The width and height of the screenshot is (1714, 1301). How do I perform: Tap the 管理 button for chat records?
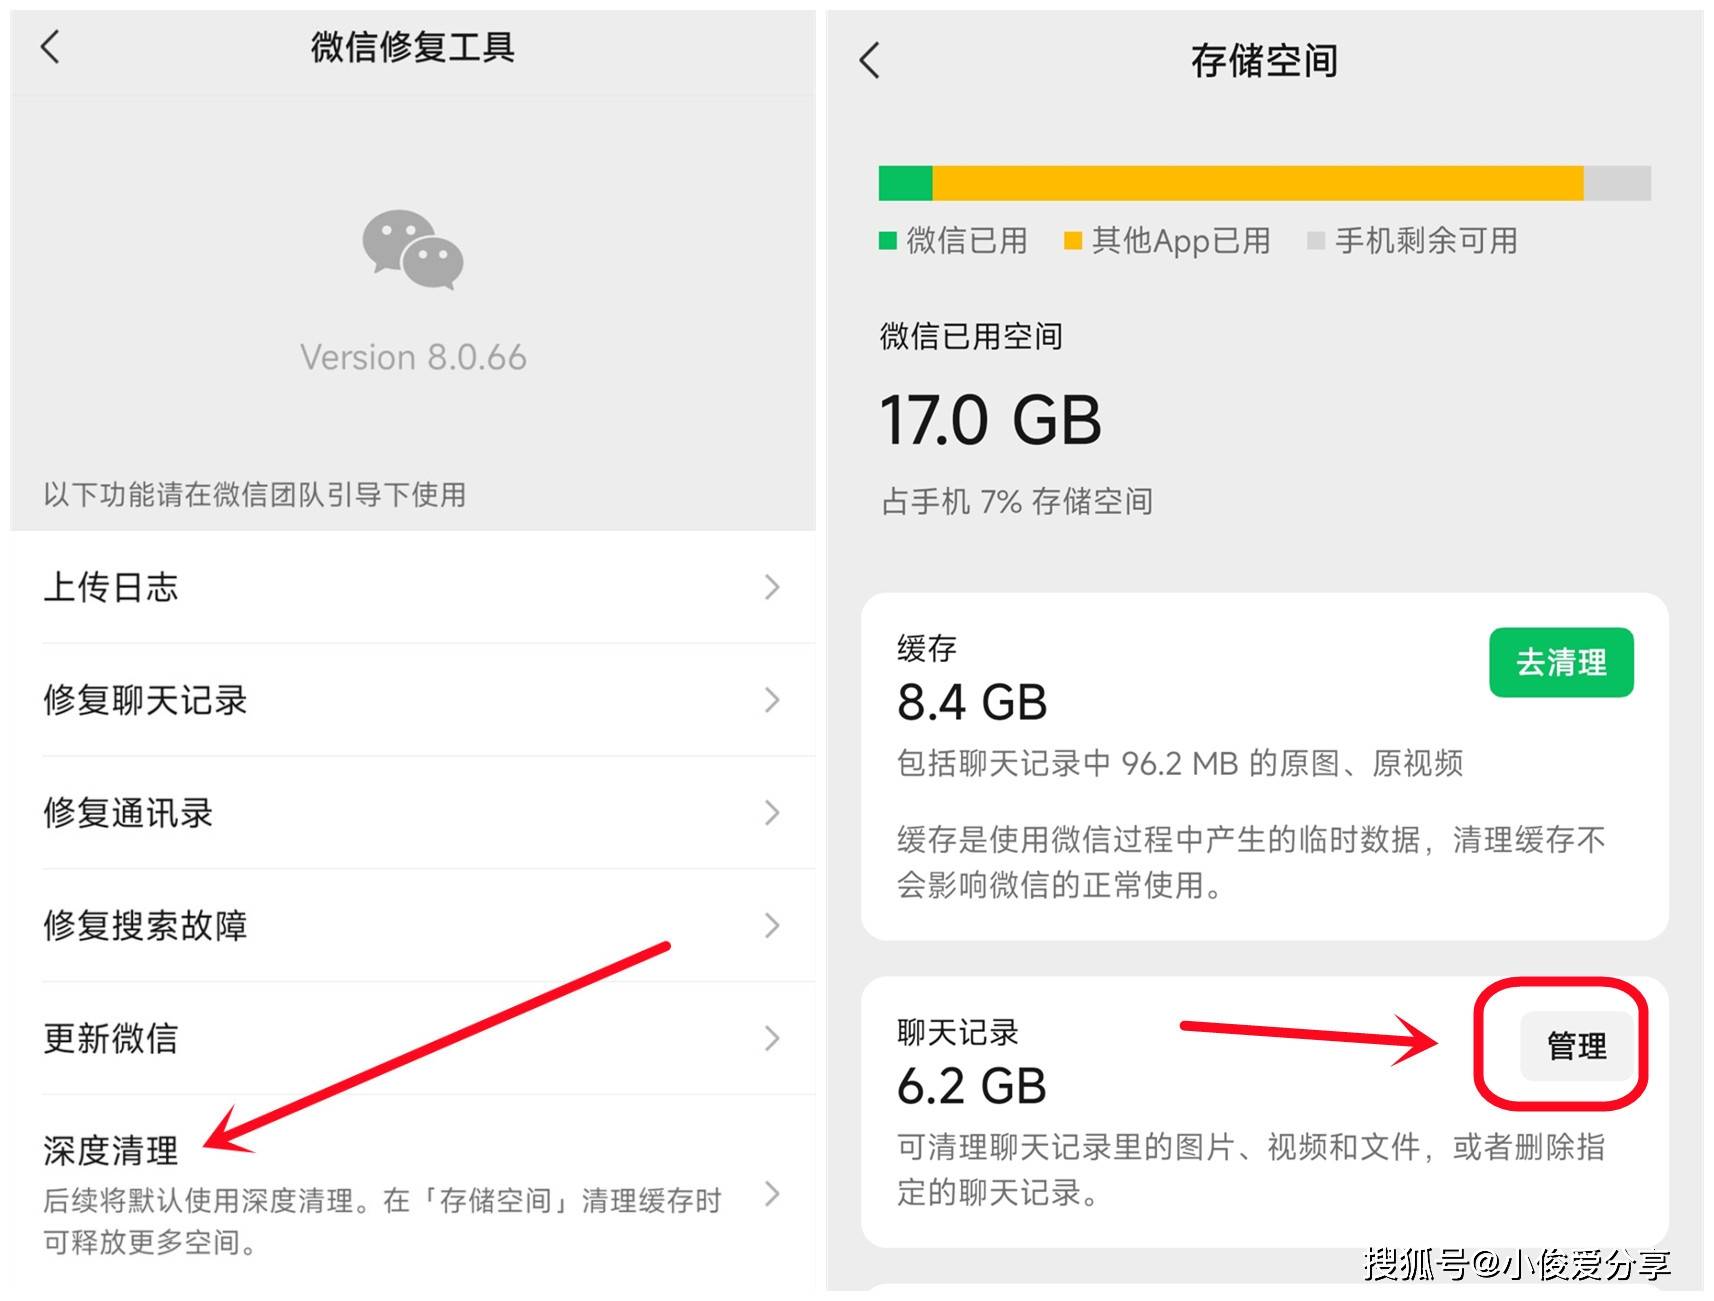[x=1576, y=1046]
